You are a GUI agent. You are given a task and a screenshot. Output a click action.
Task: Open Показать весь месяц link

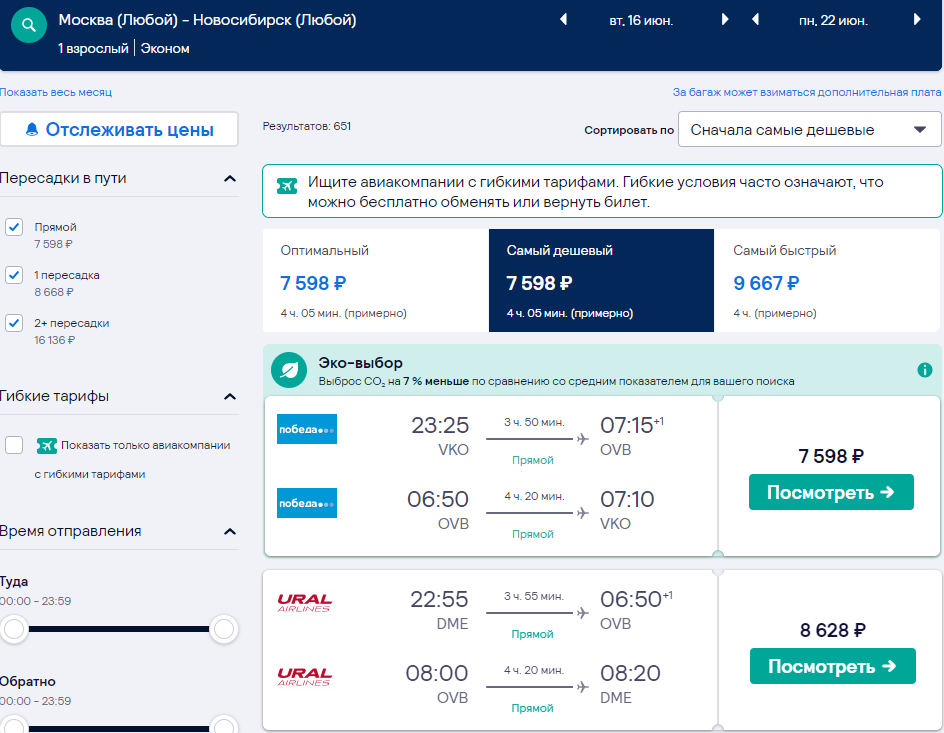(56, 92)
